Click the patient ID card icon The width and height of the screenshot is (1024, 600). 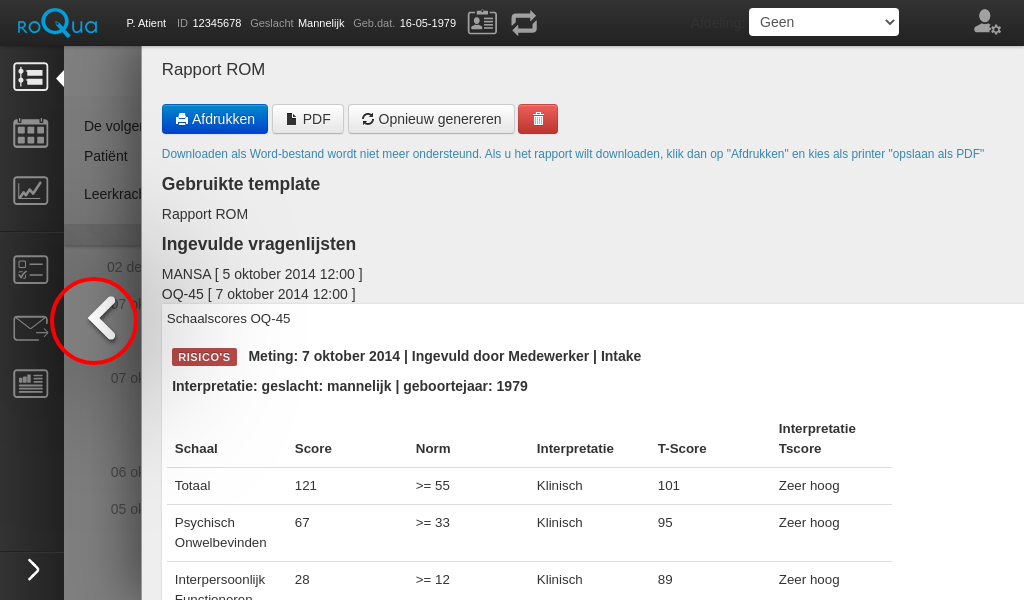(482, 22)
